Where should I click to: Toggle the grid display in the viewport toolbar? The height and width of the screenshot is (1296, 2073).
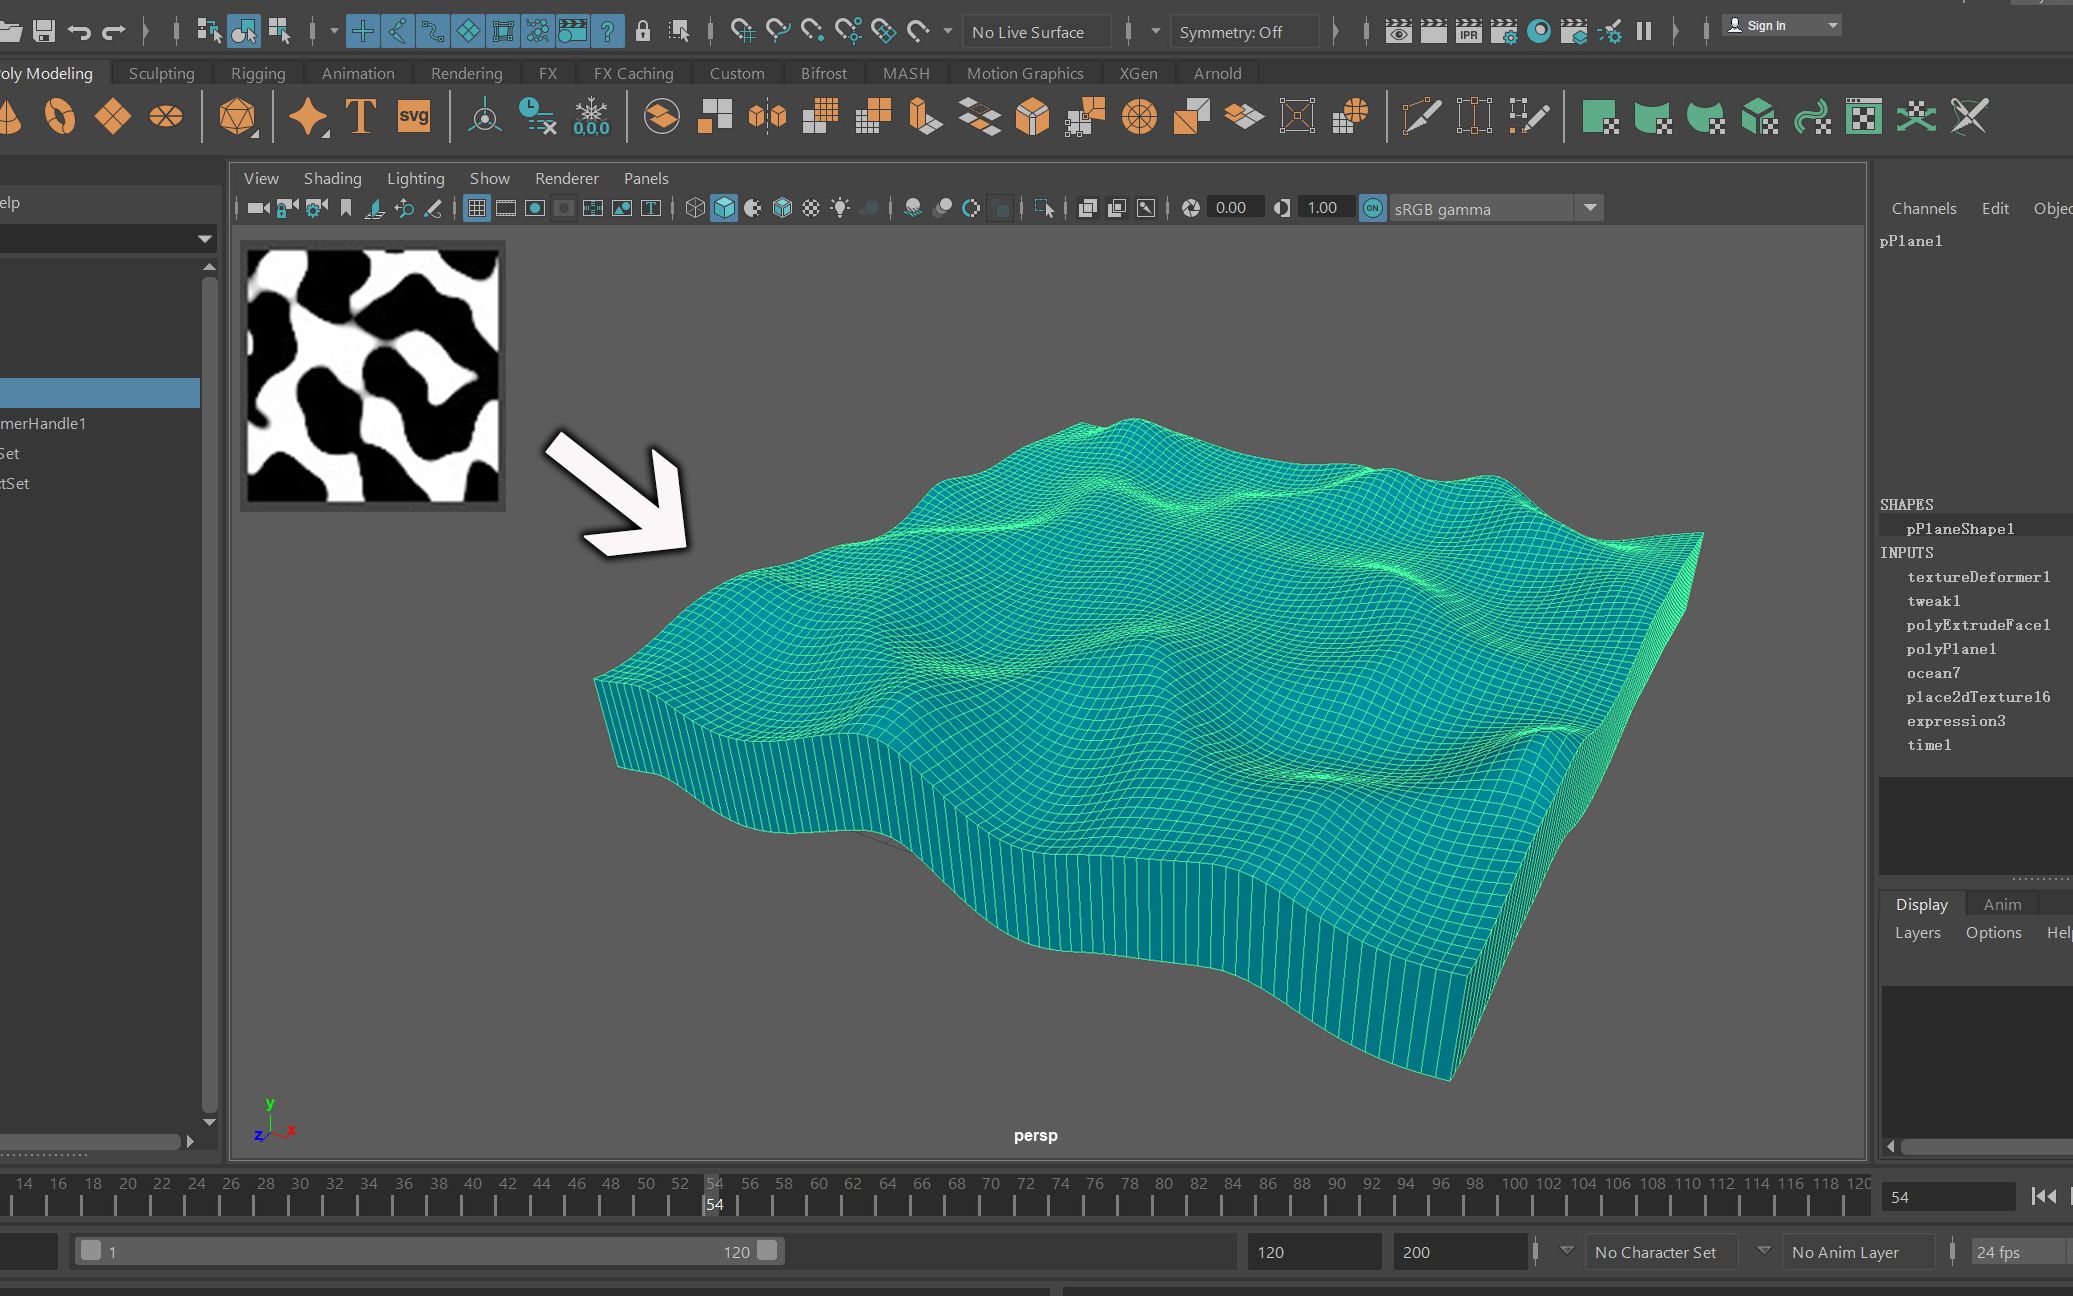[x=477, y=208]
